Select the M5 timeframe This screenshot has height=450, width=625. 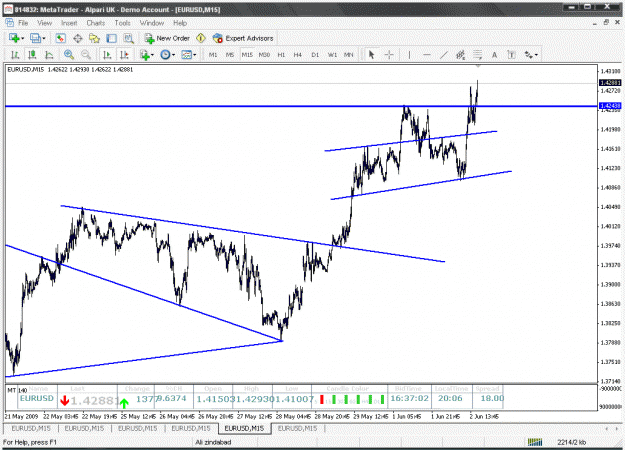pos(230,55)
